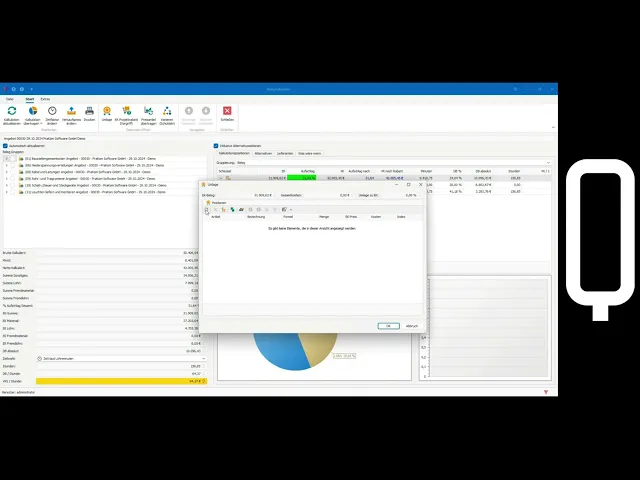Screen dimensions: 640x480
Task: Click the yellow VK3 / Stunde field
Action: coord(121,381)
